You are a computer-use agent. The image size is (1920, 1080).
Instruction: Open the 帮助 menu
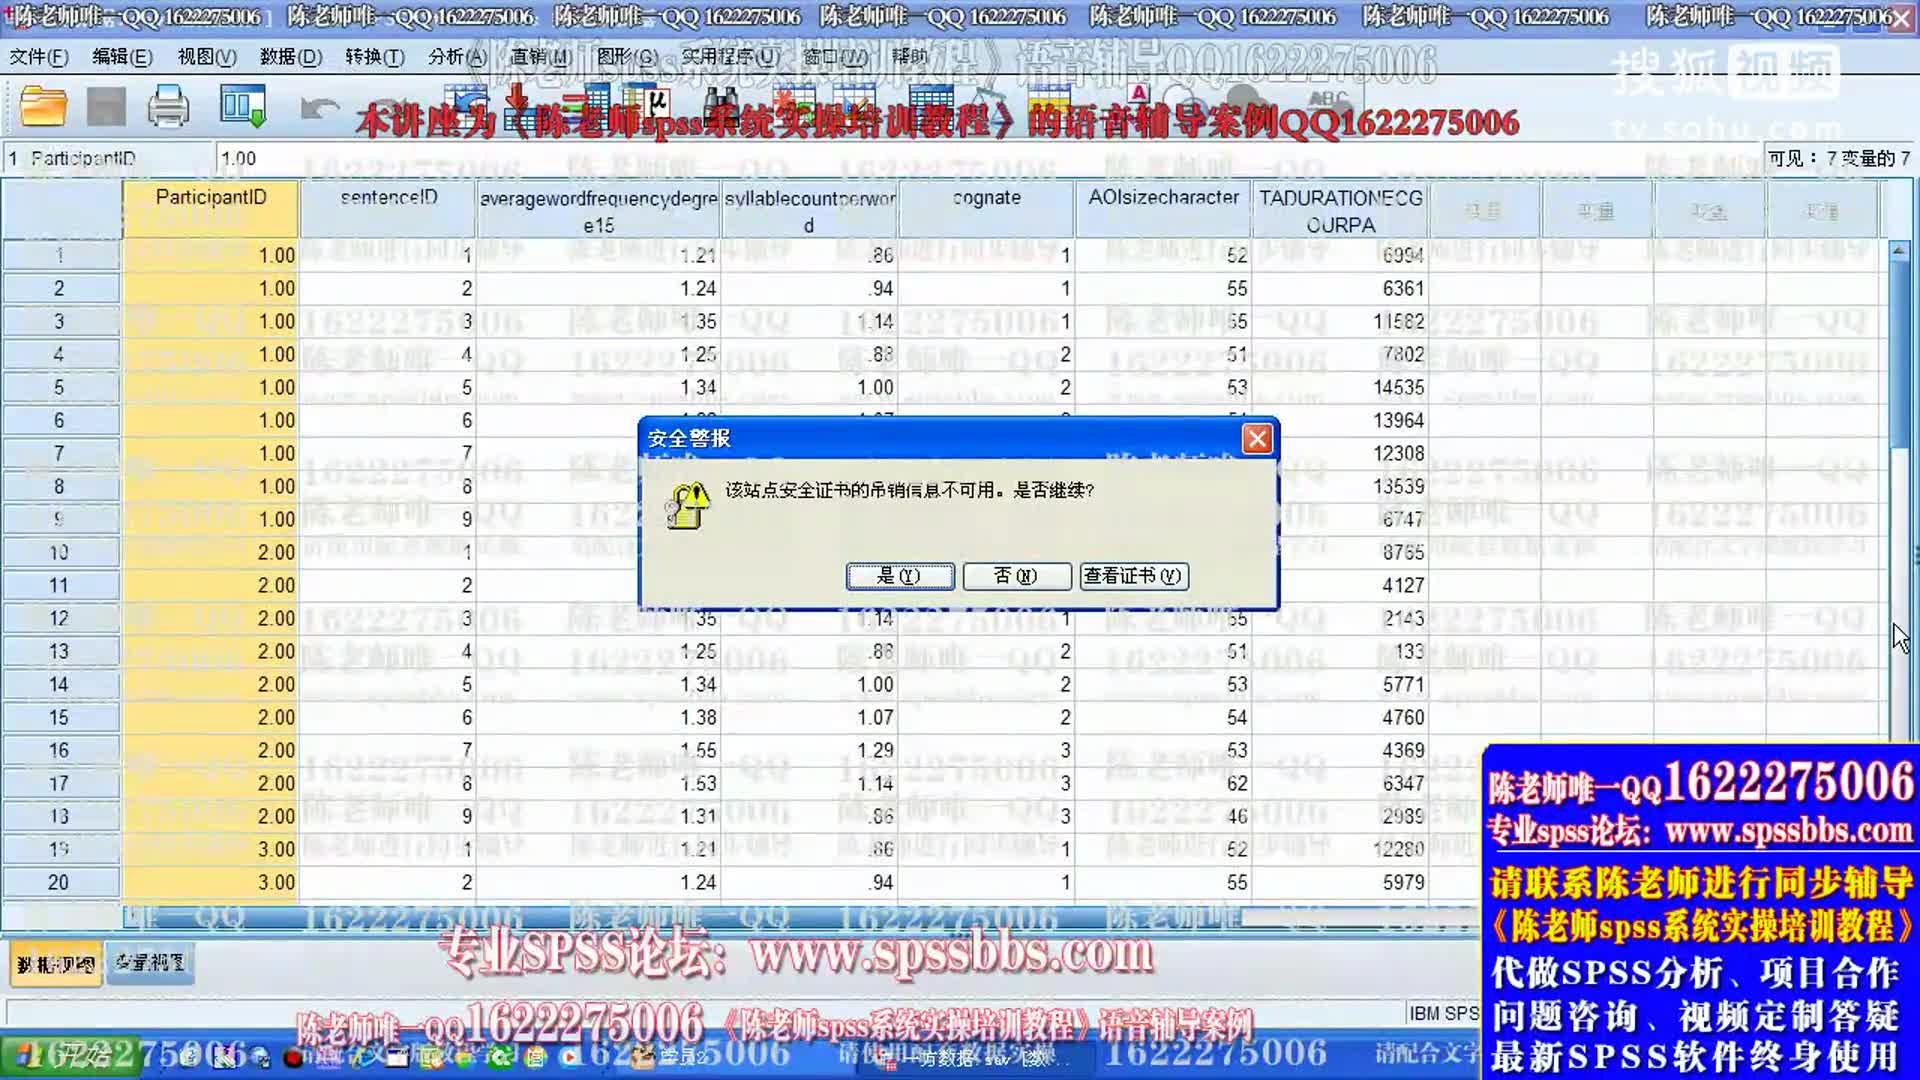[910, 57]
